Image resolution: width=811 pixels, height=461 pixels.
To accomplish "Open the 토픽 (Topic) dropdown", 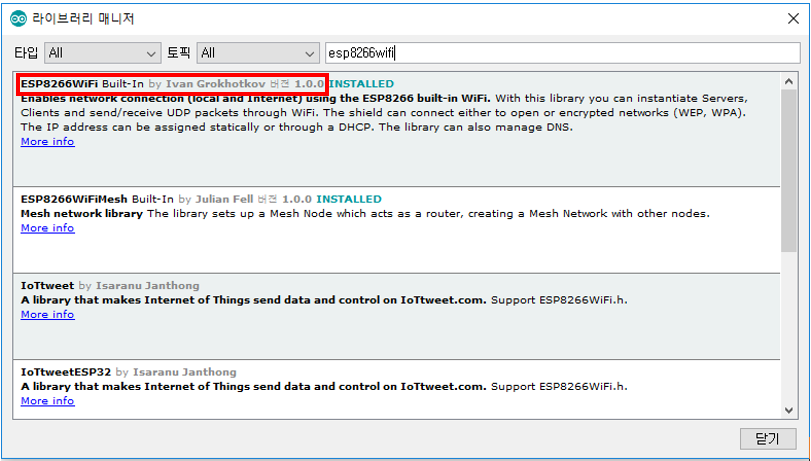I will (258, 53).
